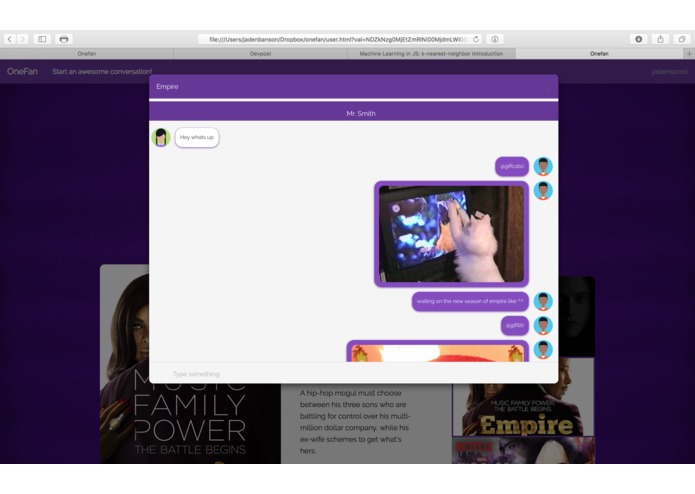Focus the 'Type something' message field
Viewport: 695px width, 494px height.
(x=354, y=374)
